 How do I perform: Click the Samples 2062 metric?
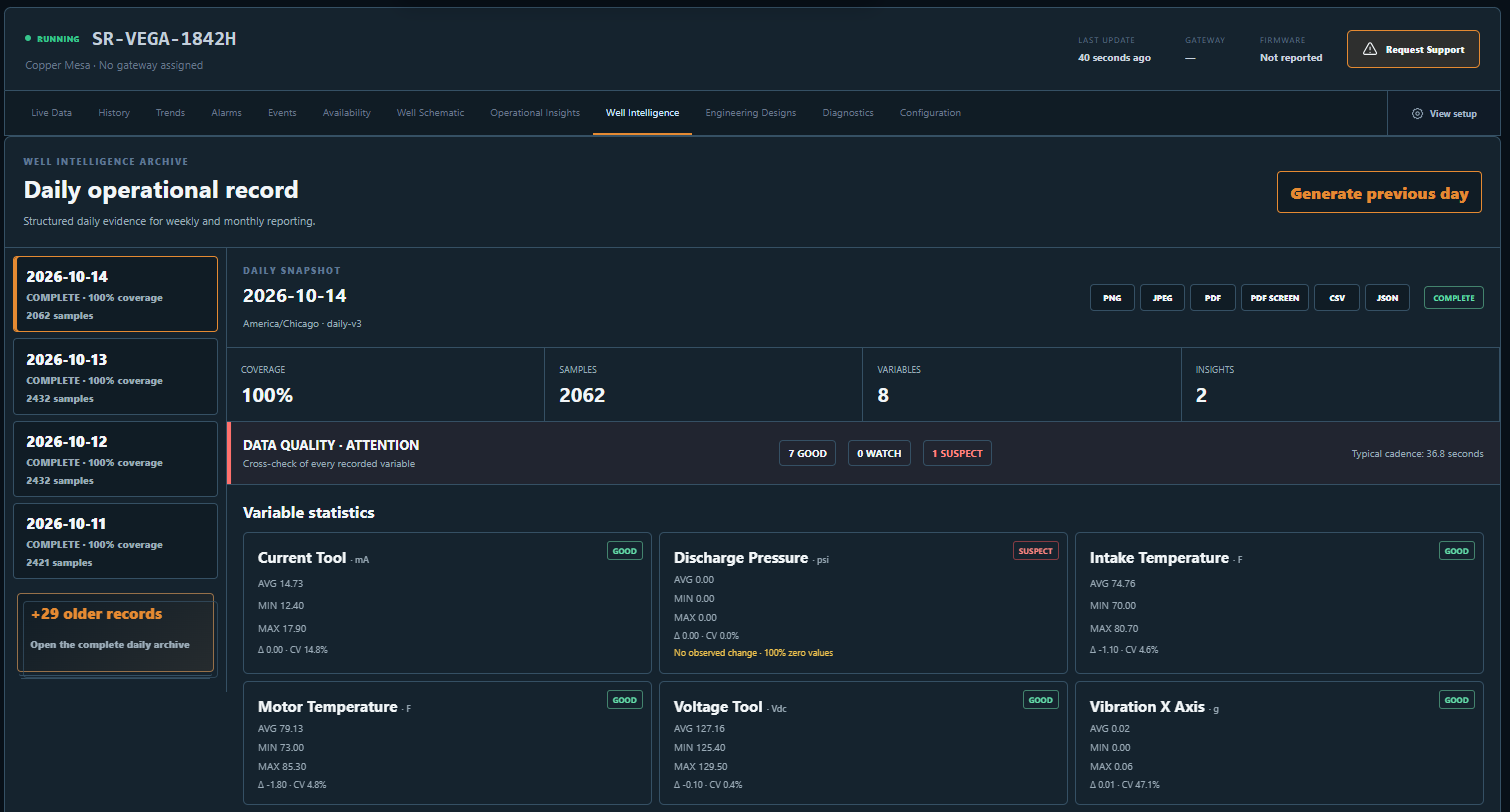[x=704, y=384]
